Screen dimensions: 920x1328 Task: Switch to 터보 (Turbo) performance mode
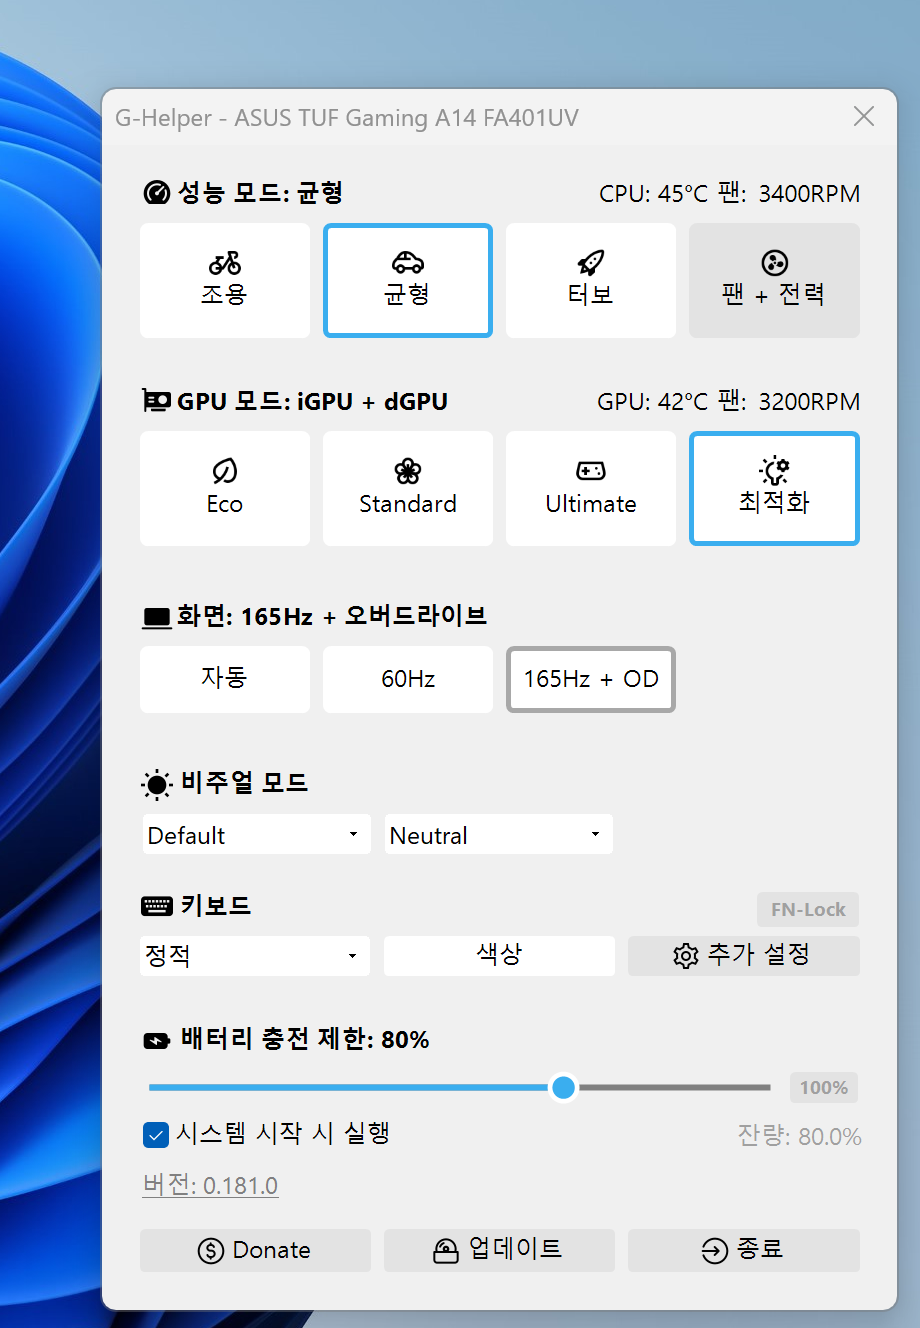pyautogui.click(x=591, y=280)
